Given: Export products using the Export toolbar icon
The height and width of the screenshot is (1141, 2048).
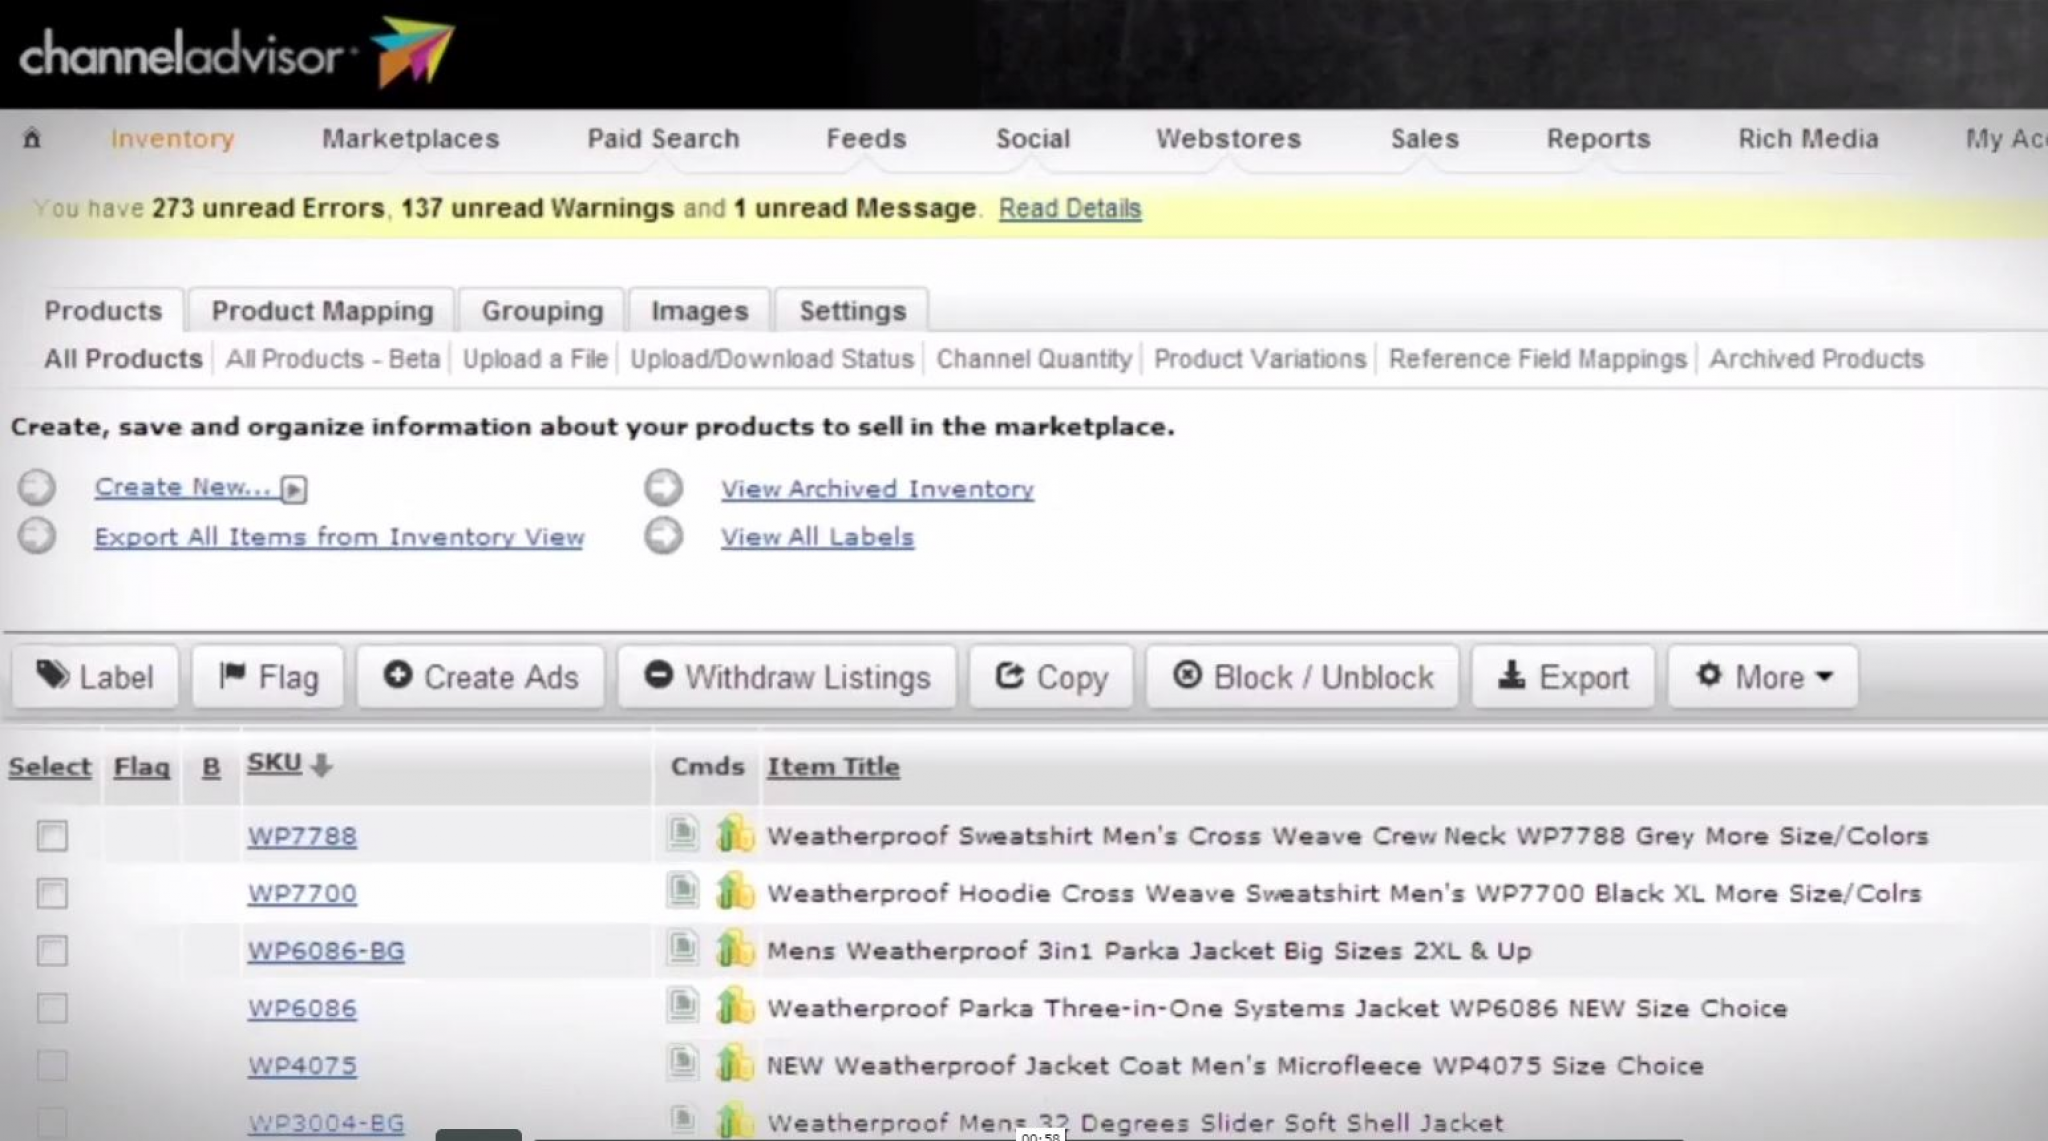Looking at the screenshot, I should click(x=1563, y=677).
